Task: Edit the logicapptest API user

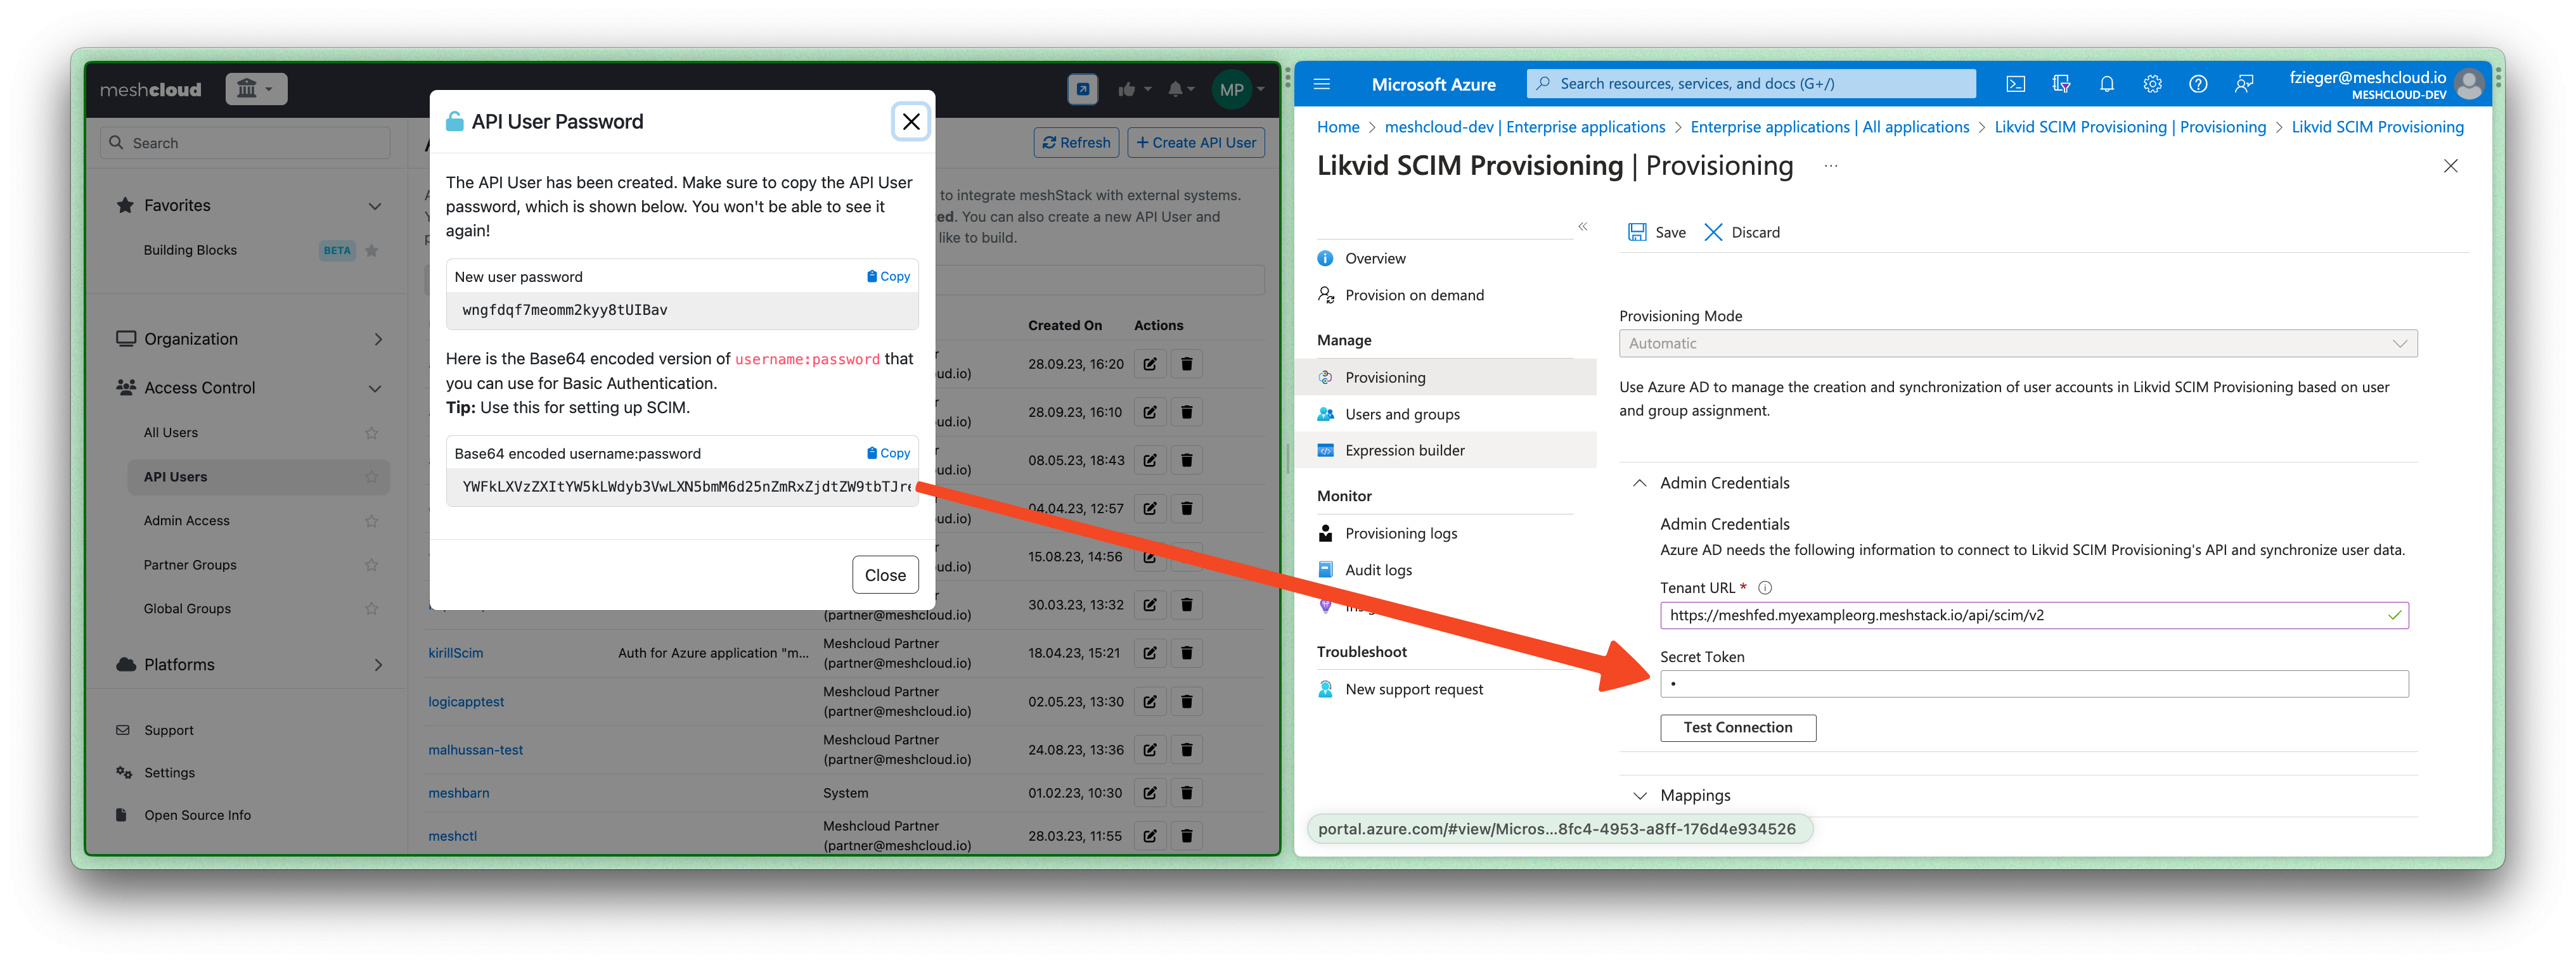Action: coord(1150,701)
